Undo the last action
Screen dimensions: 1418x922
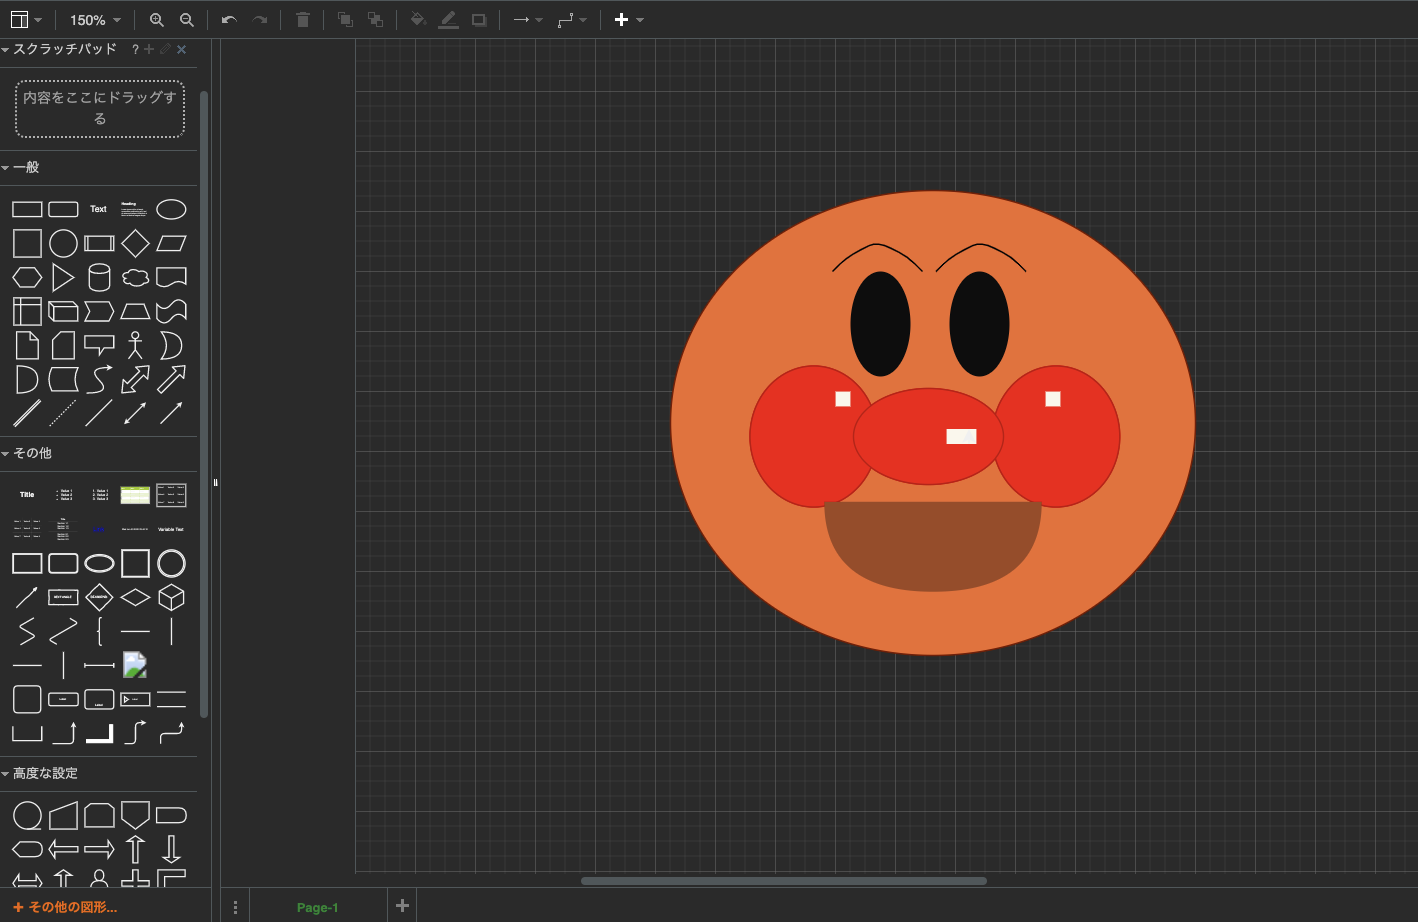(x=229, y=20)
